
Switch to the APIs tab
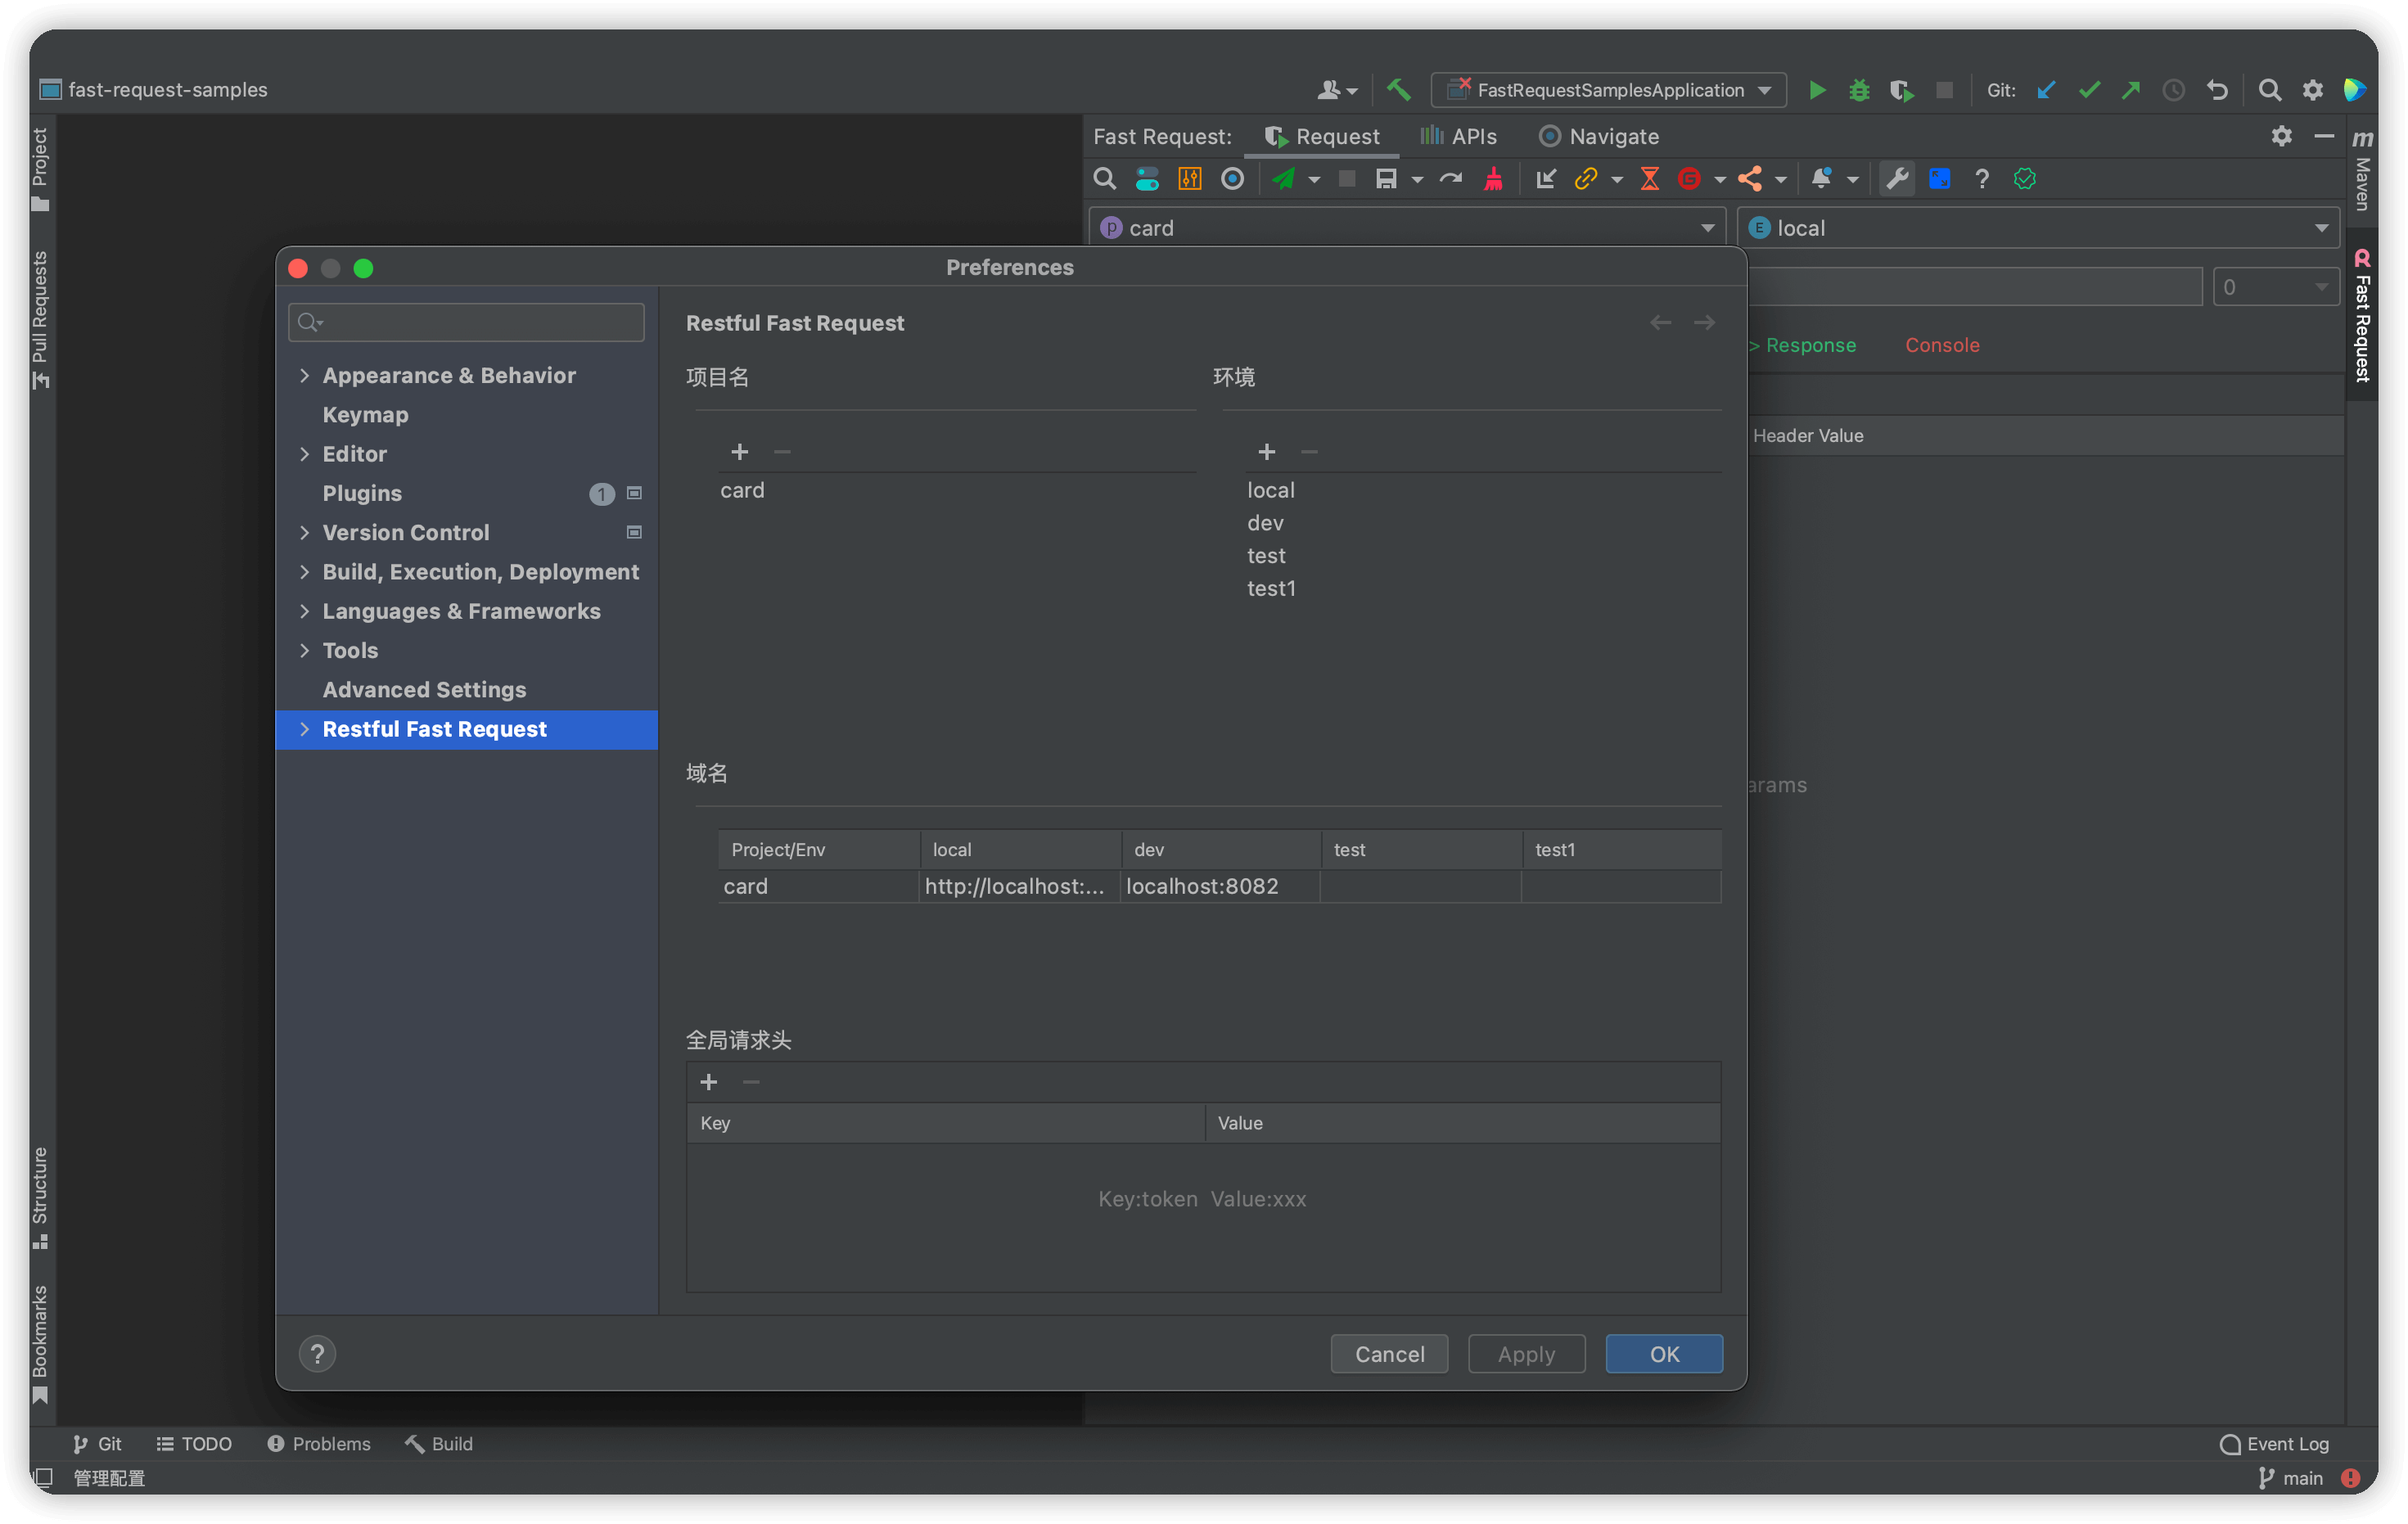(1458, 136)
